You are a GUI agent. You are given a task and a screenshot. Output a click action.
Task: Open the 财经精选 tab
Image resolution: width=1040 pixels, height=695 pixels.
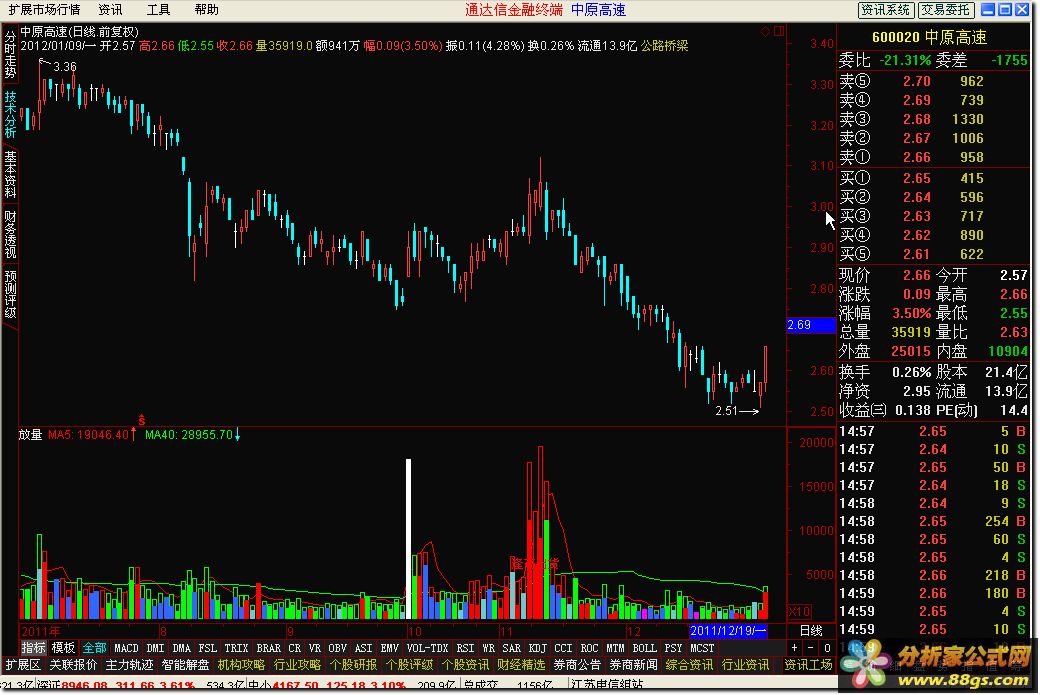coord(521,664)
